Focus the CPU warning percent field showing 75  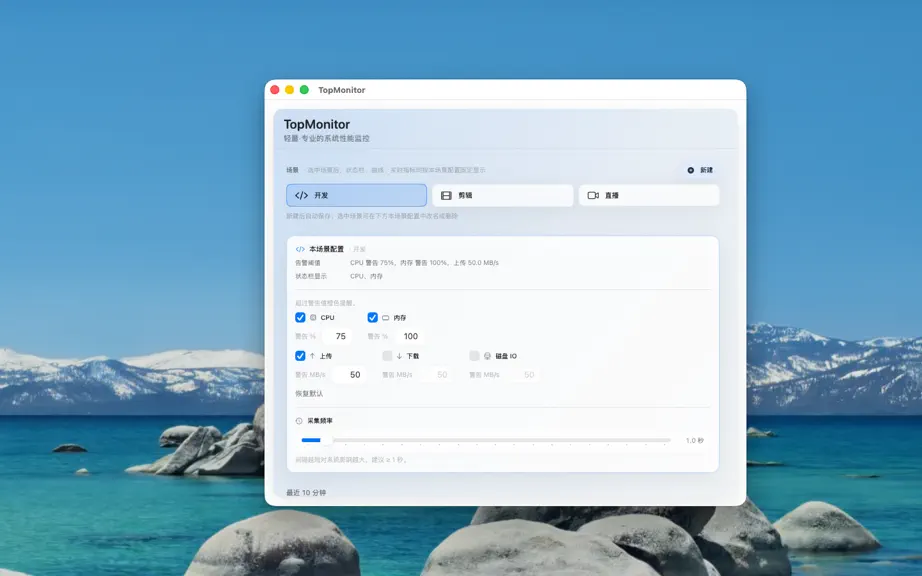click(x=336, y=336)
